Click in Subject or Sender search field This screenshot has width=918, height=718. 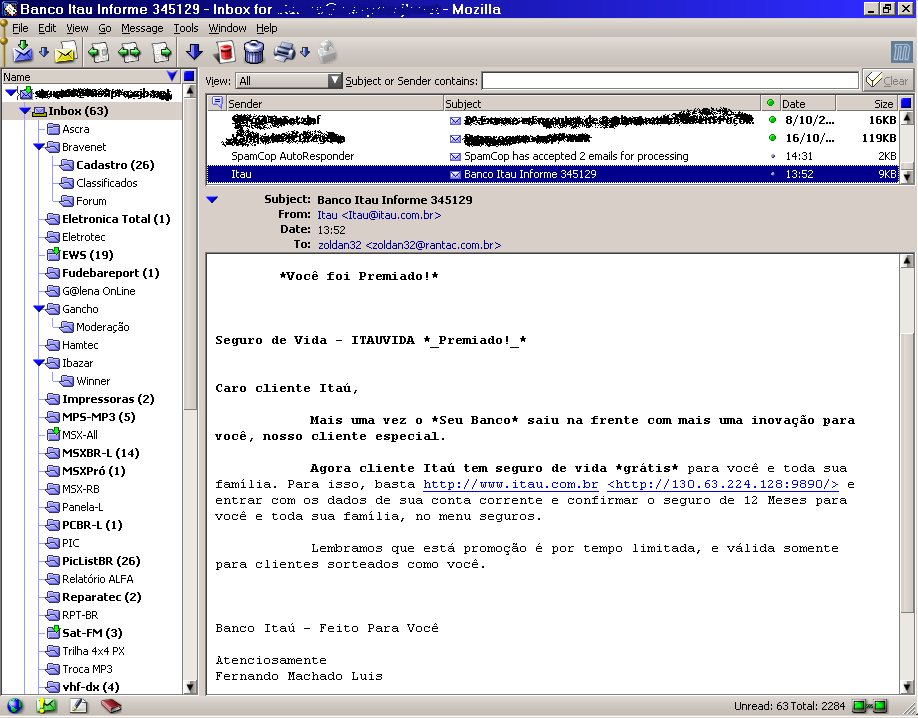click(669, 81)
